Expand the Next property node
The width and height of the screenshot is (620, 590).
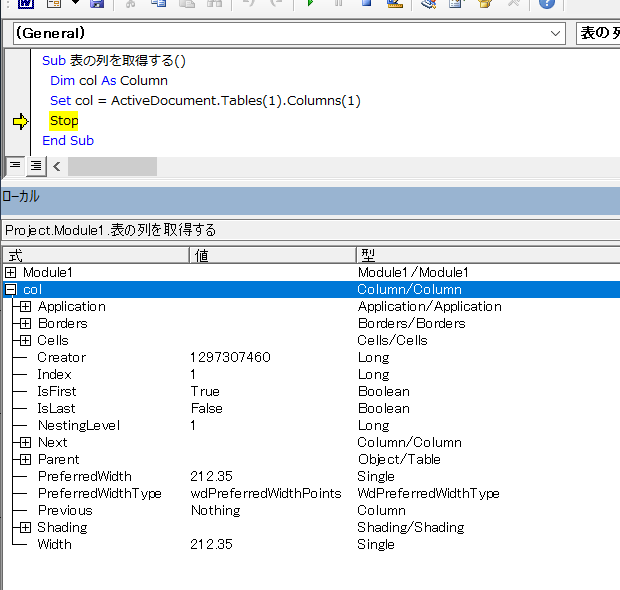click(25, 442)
